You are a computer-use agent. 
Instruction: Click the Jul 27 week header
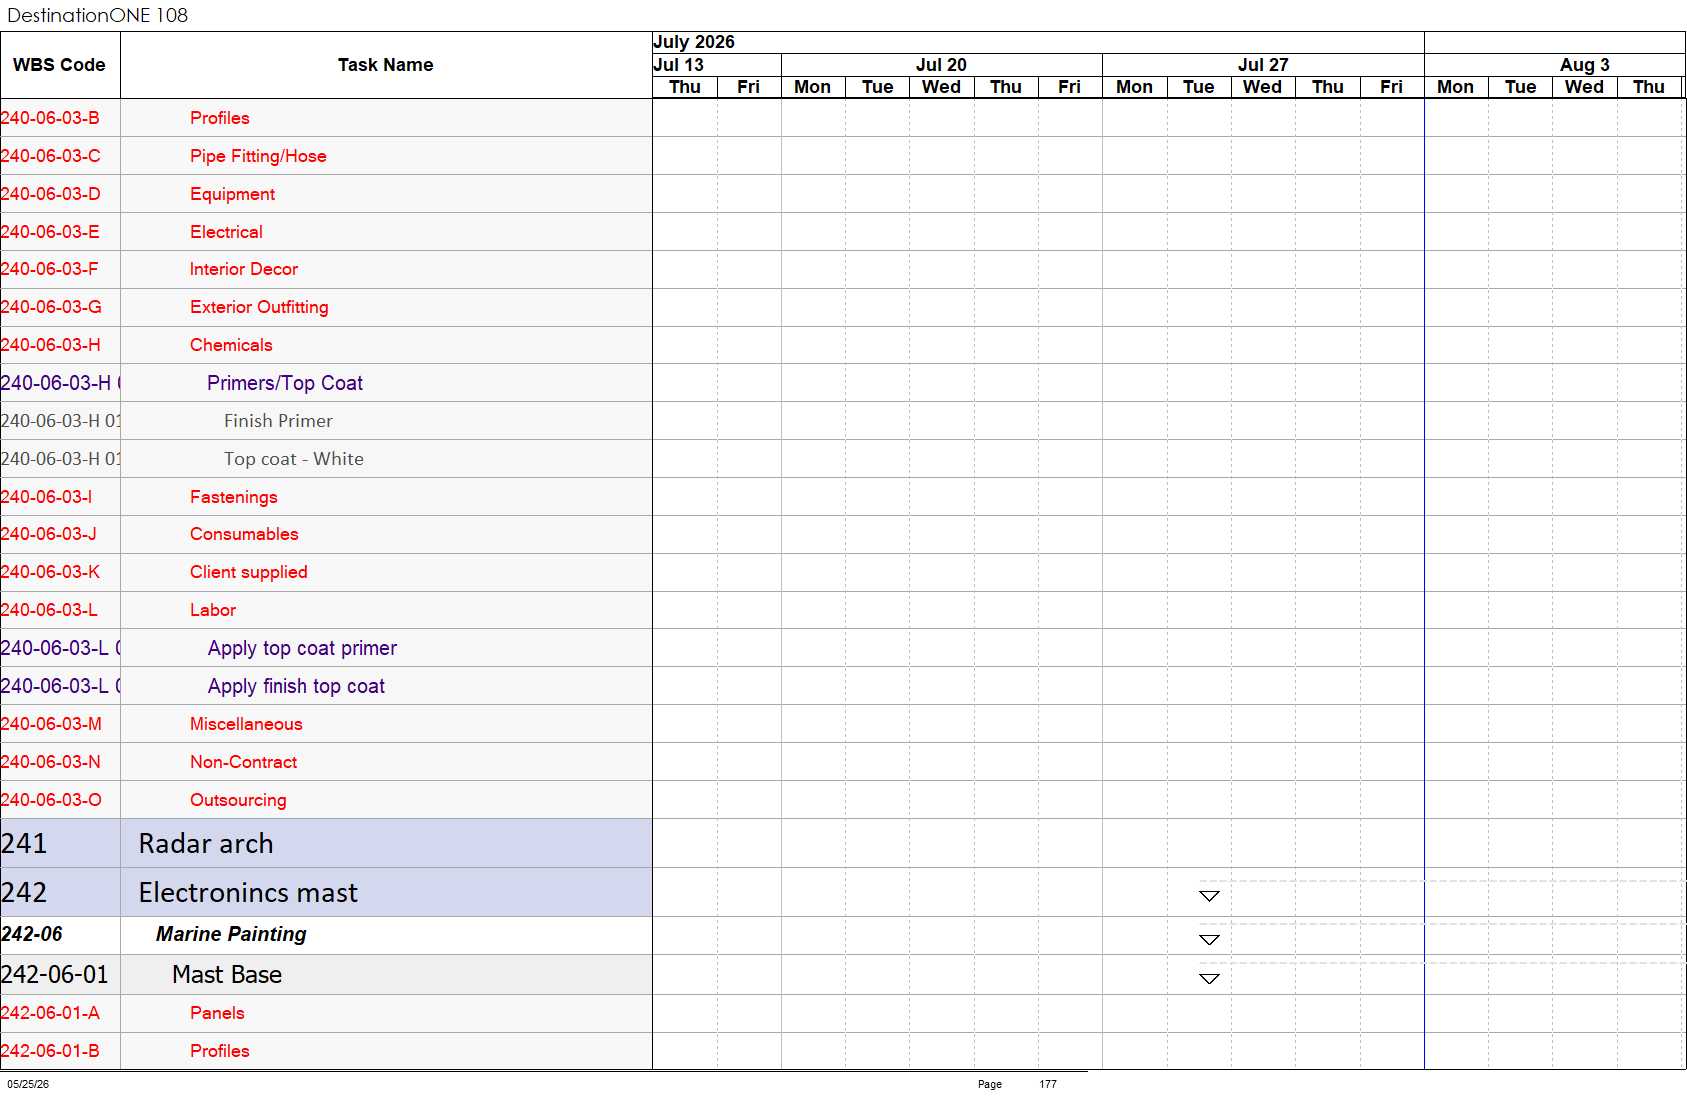[x=1263, y=65]
